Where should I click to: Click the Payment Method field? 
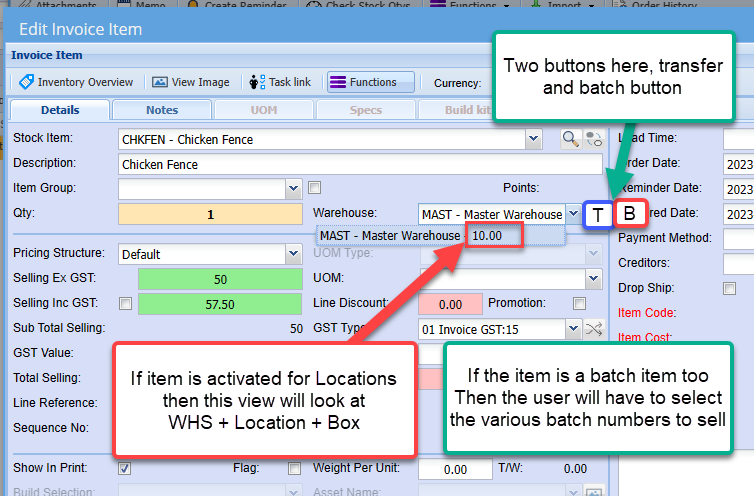pyautogui.click(x=739, y=239)
